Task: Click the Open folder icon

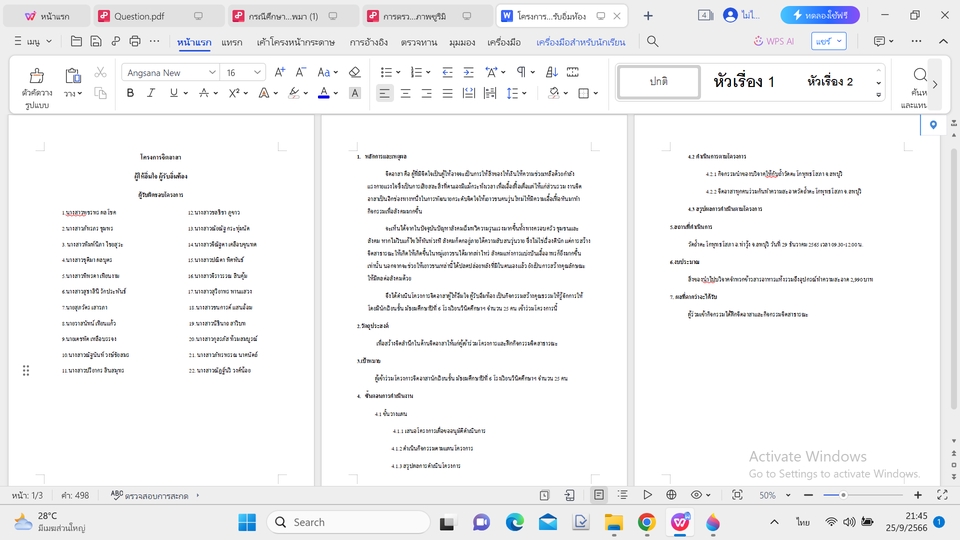Action: pos(76,41)
